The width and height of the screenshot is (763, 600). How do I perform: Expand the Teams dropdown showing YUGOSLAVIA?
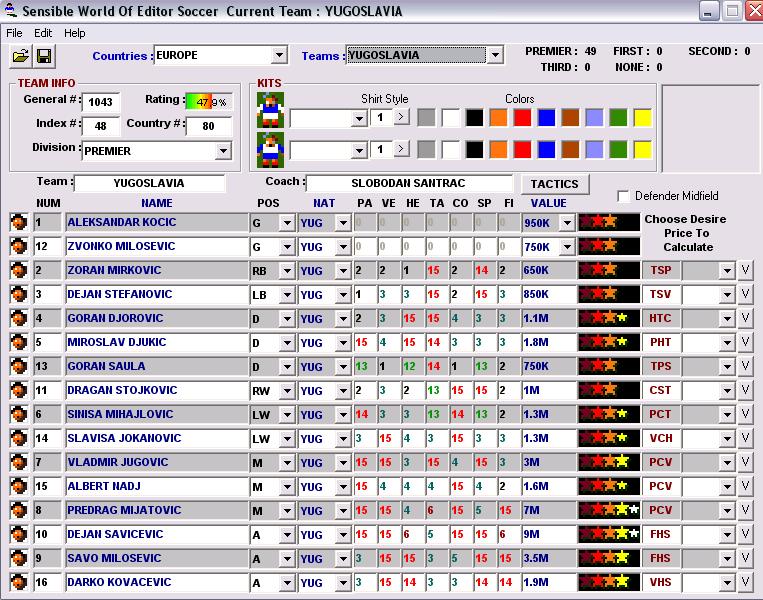[x=494, y=55]
